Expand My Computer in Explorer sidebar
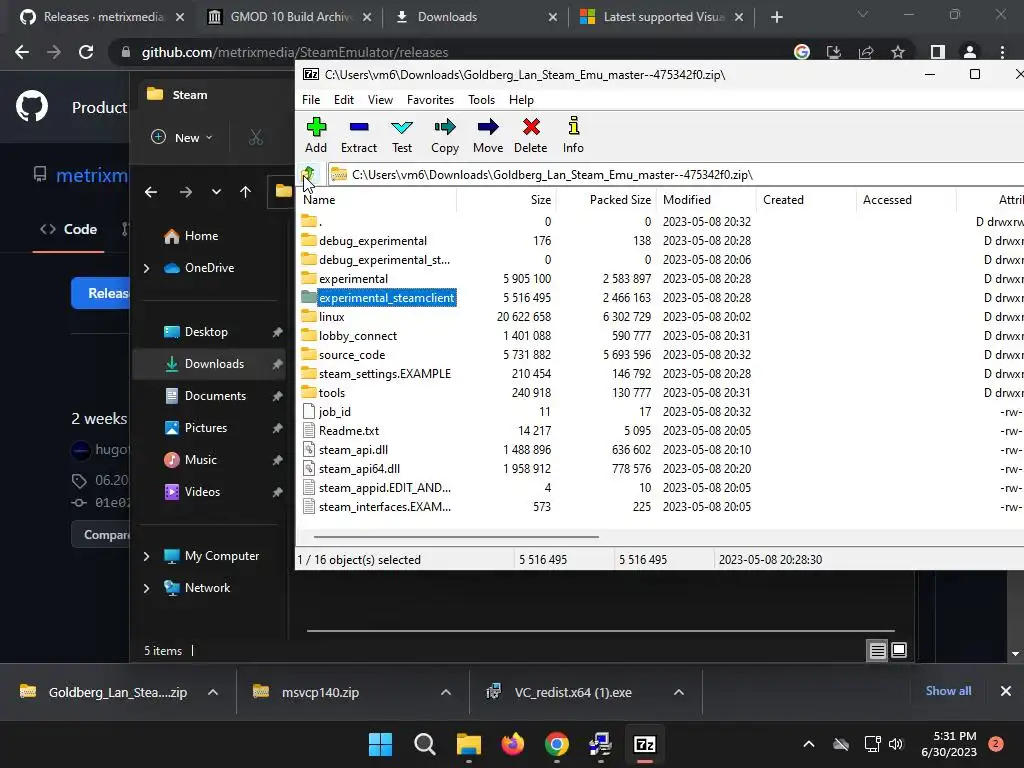The height and width of the screenshot is (768, 1024). [146, 556]
